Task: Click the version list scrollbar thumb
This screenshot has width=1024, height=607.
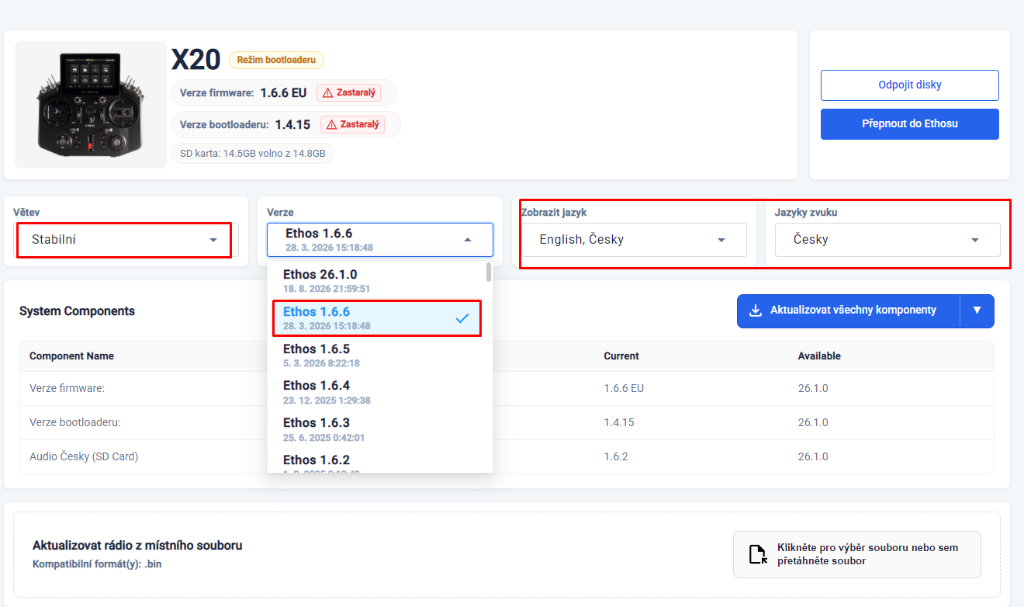Action: pos(488,272)
